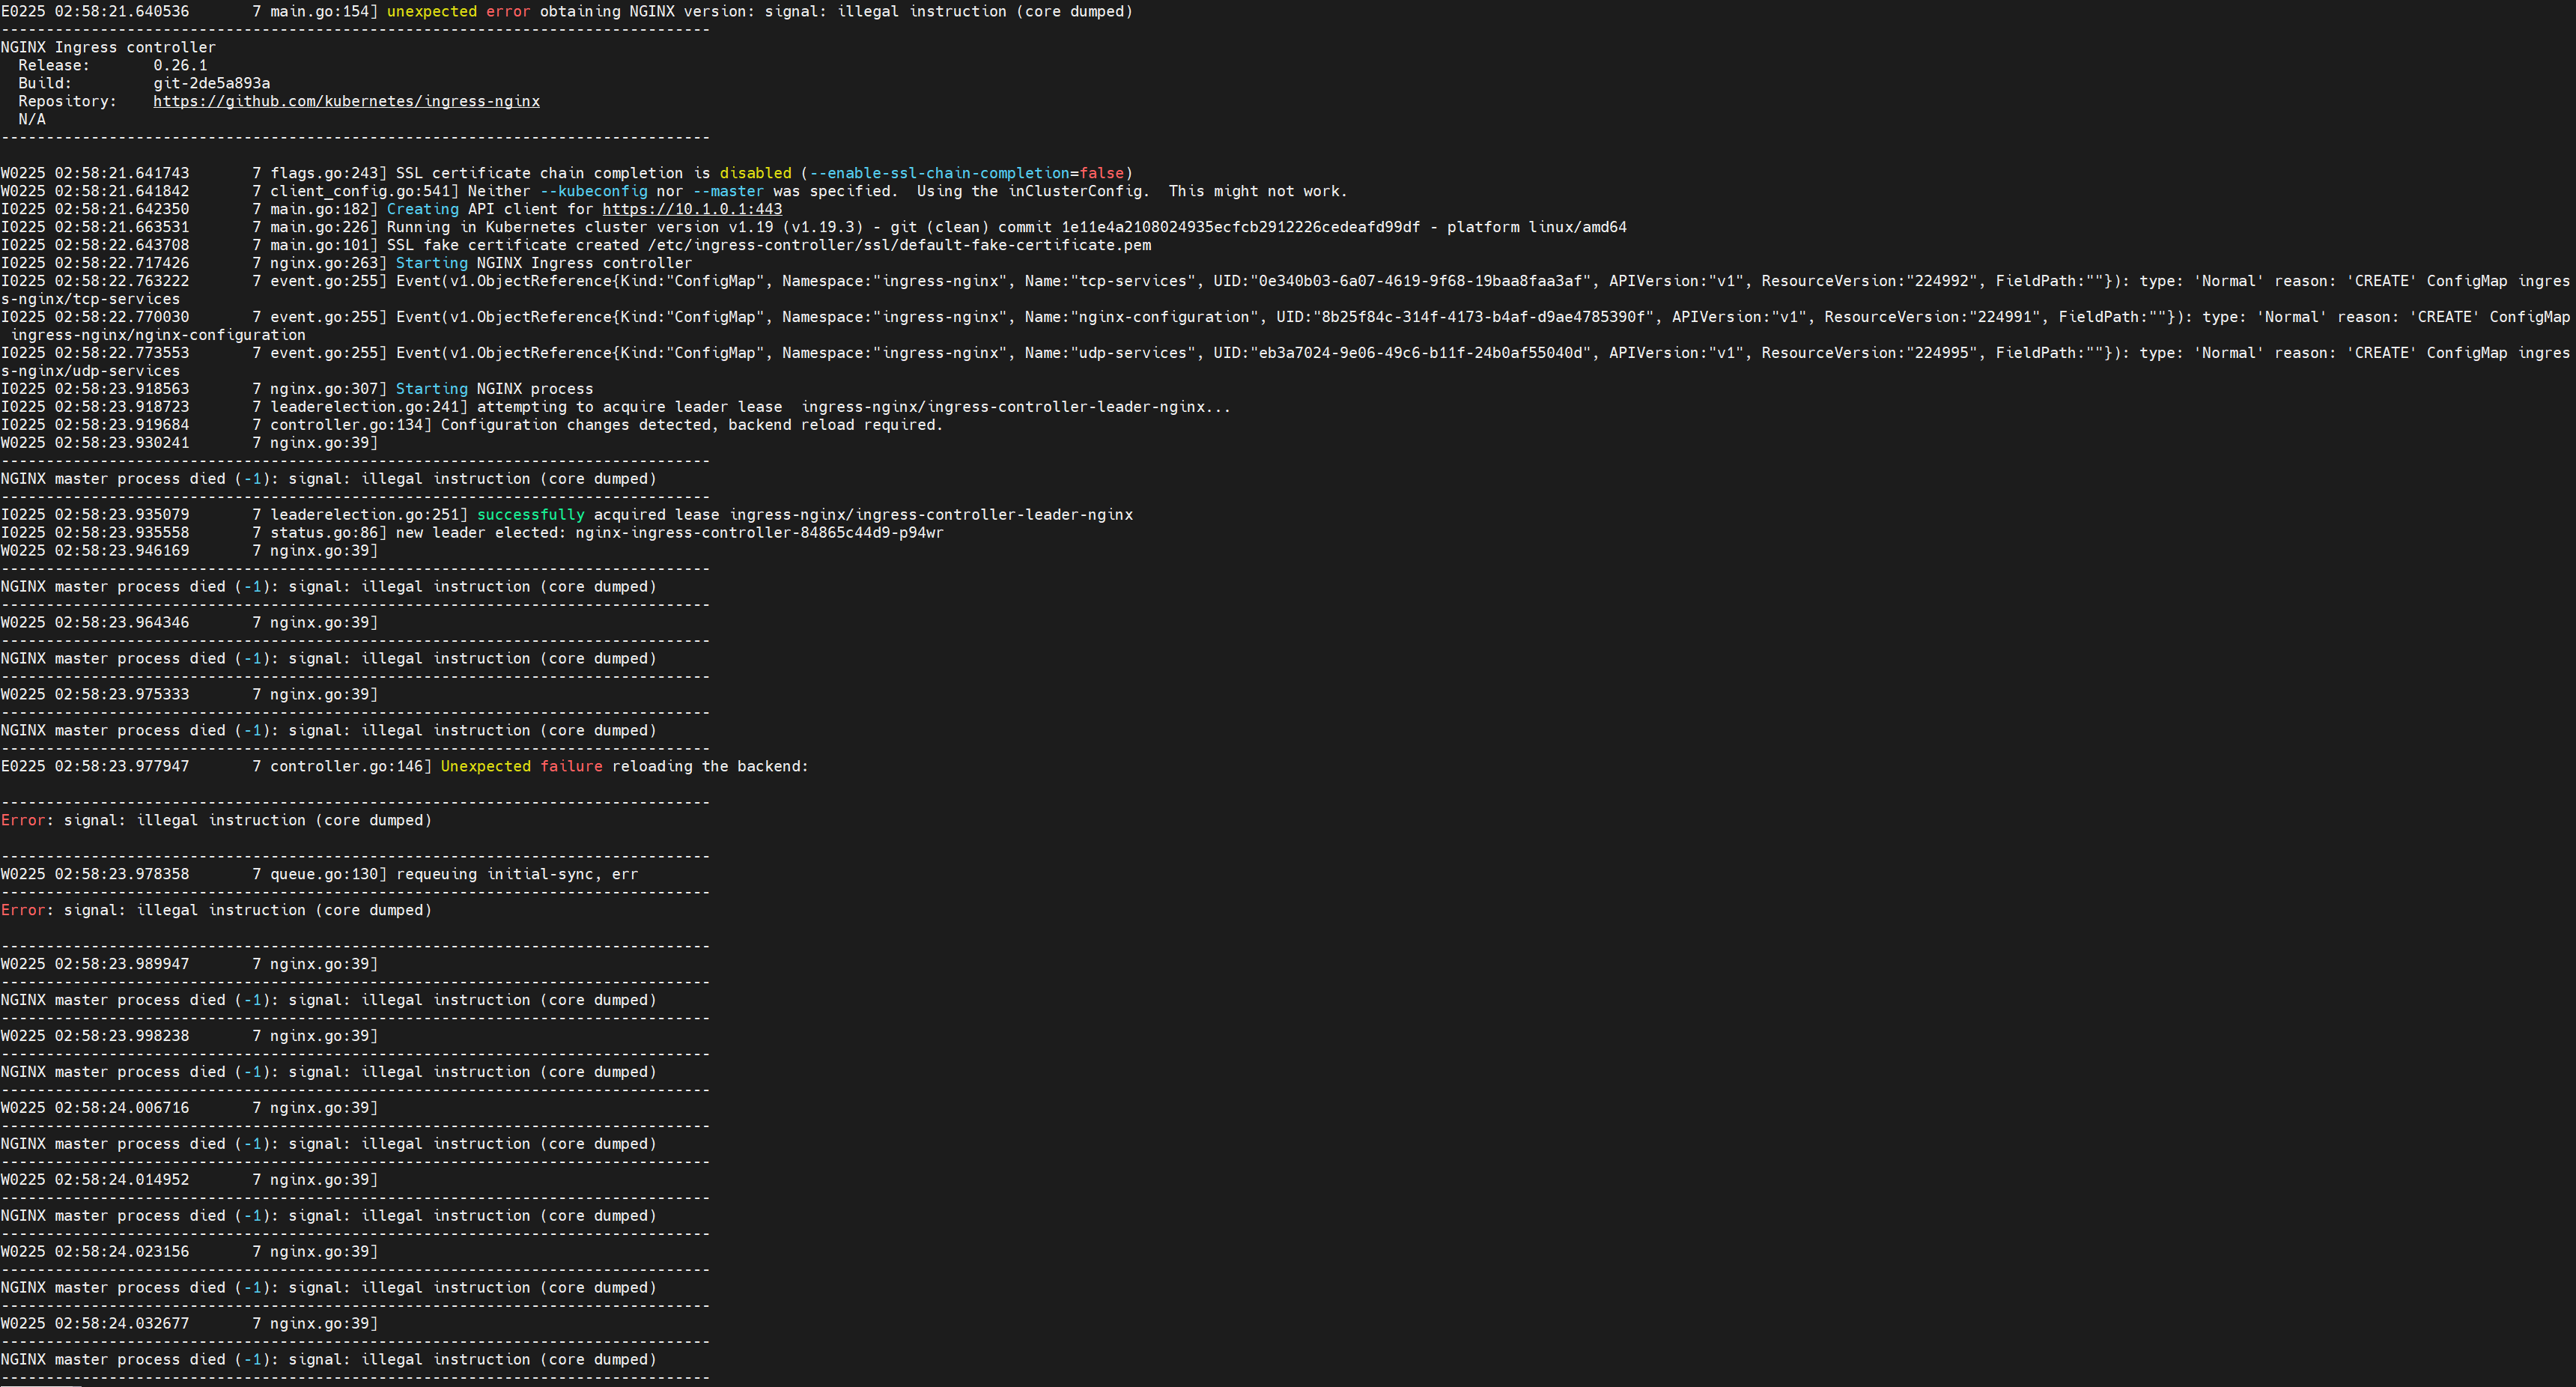Click the build hash git-2de5a893a
Image resolution: width=2576 pixels, height=1387 pixels.
tap(211, 83)
